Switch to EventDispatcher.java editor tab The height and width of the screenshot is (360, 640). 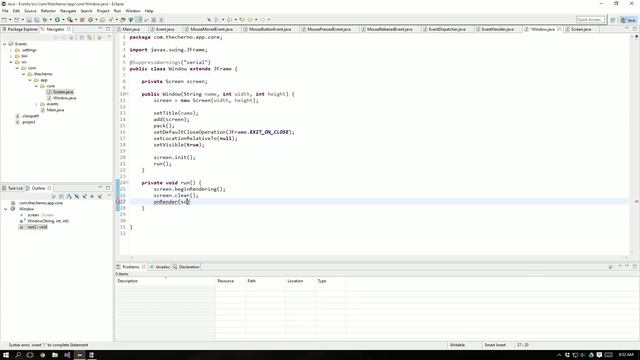447,29
